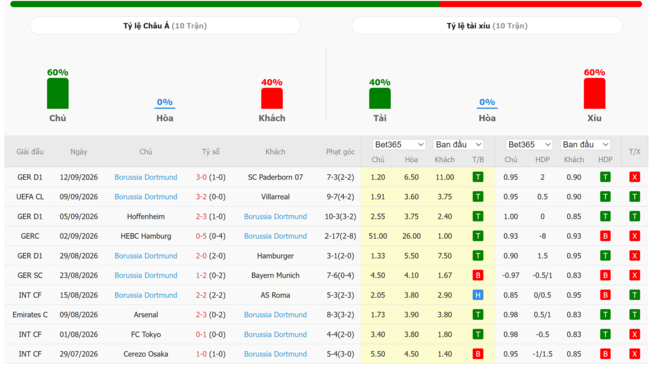Open the first Bet365 bookmaker dropdown

pyautogui.click(x=399, y=145)
